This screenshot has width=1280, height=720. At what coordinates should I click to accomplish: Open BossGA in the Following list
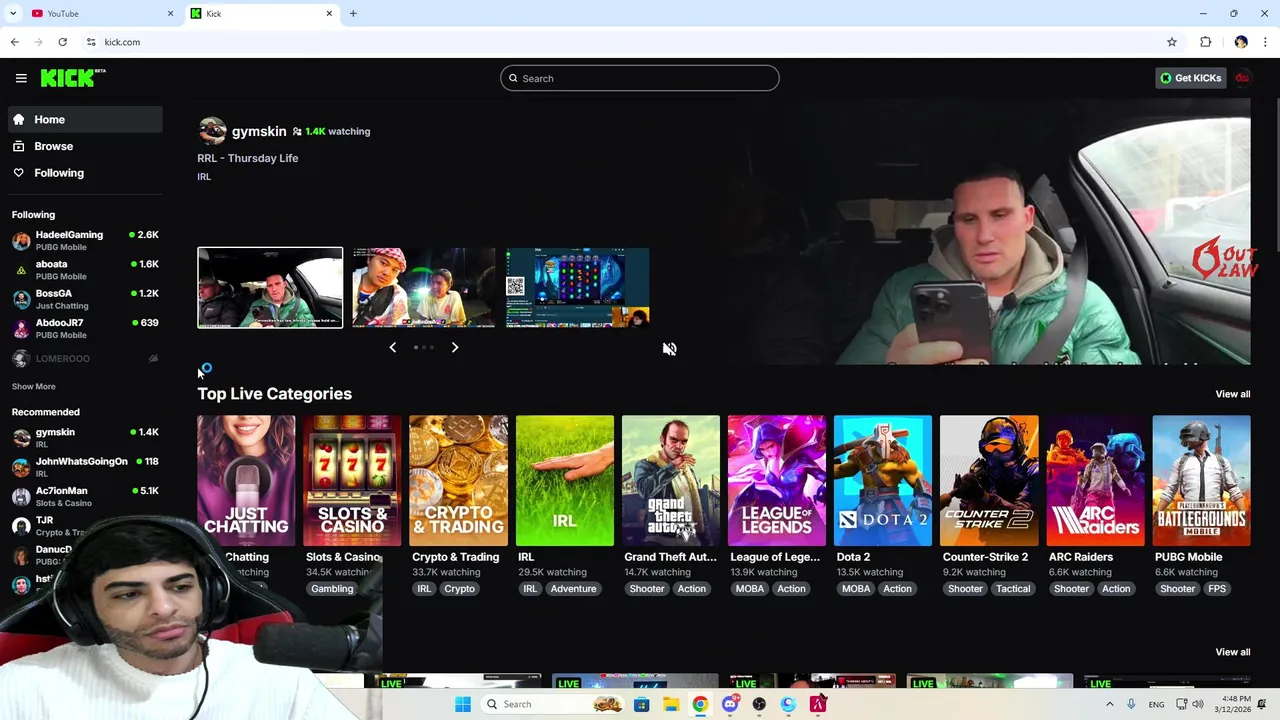coord(85,299)
